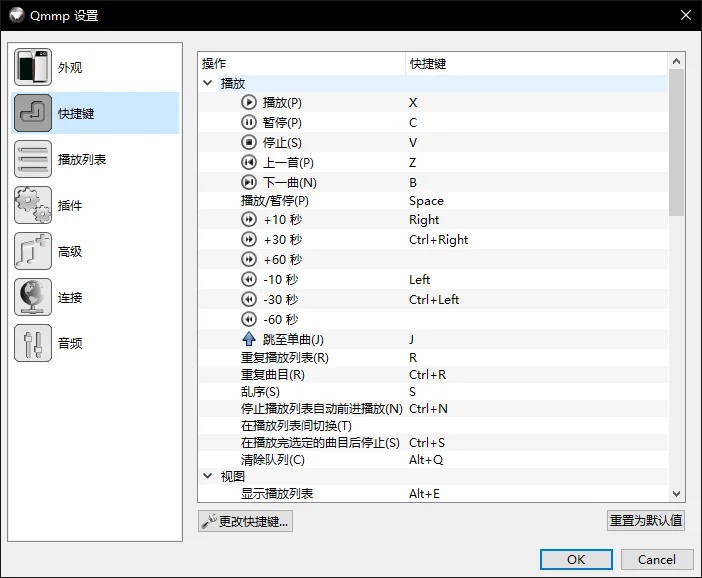702x578 pixels.
Task: Close the Qmmp 设置 window
Action: (685, 15)
